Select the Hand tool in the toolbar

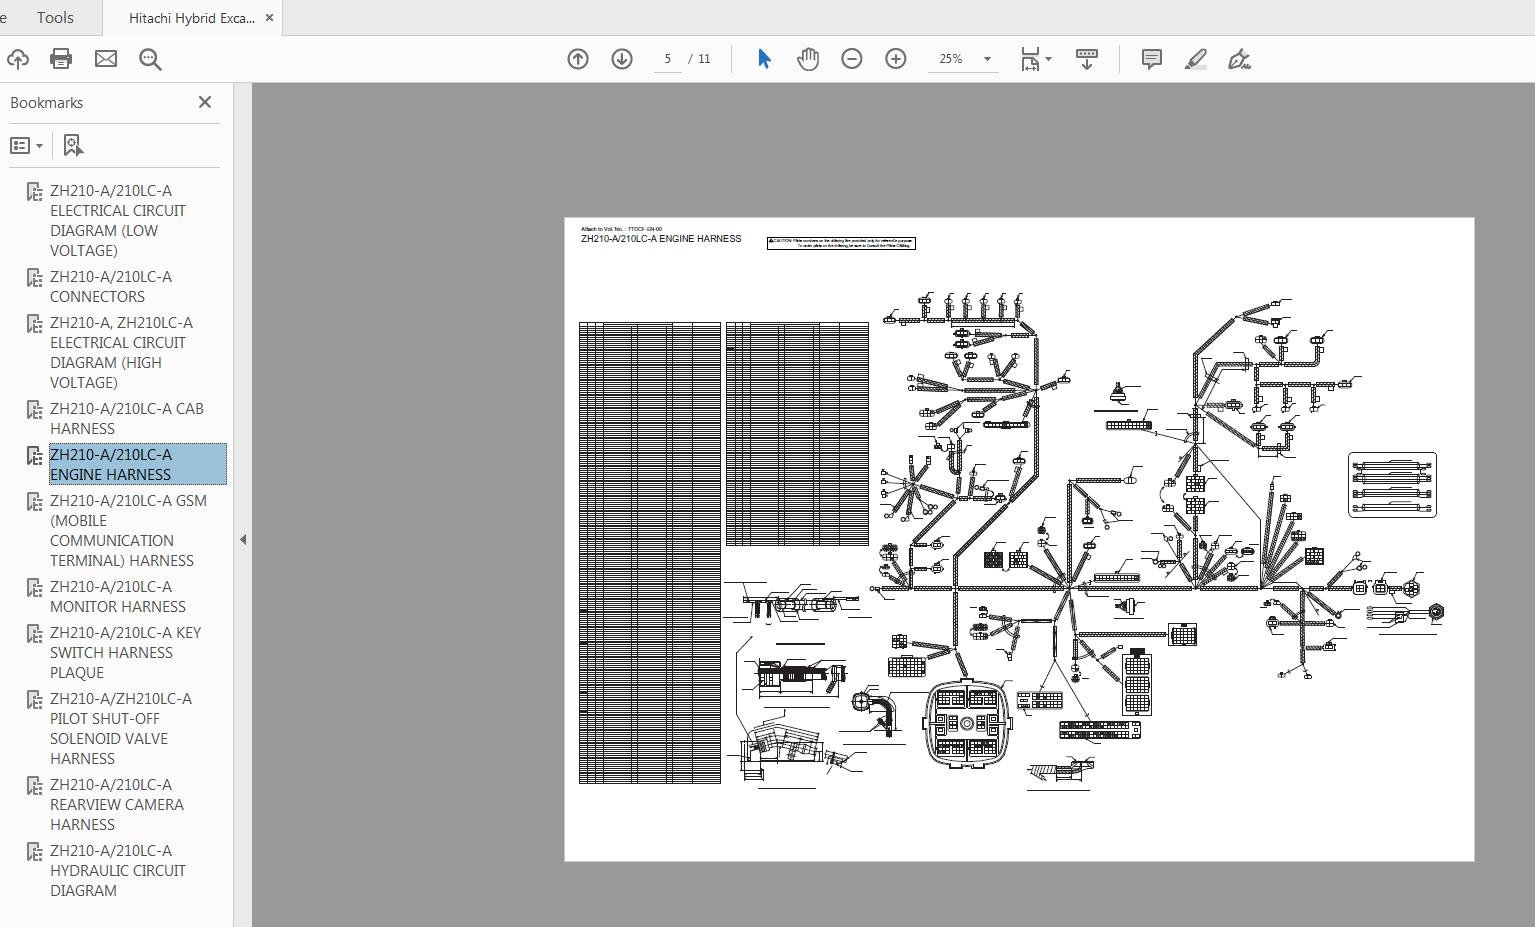806,59
